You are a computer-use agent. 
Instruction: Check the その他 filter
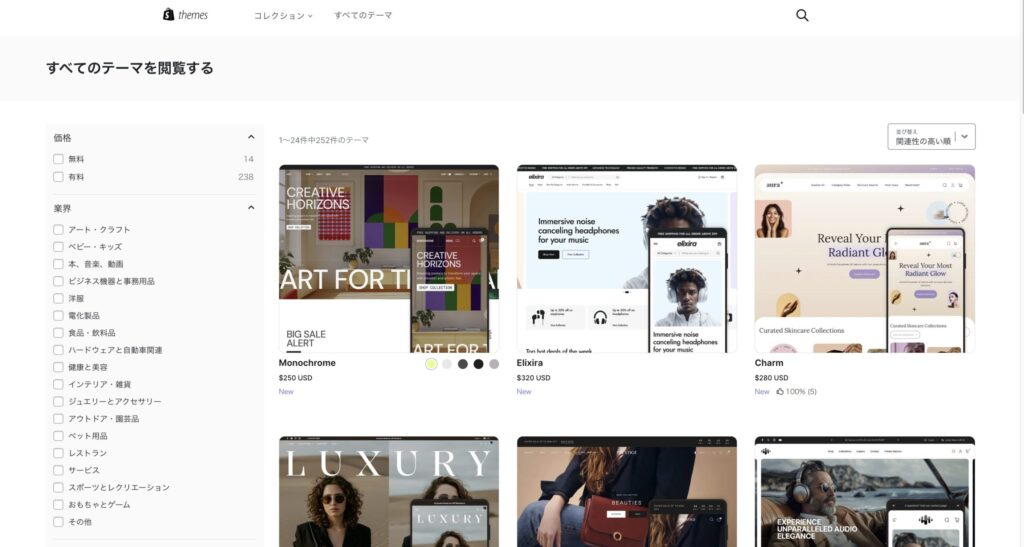pos(58,522)
